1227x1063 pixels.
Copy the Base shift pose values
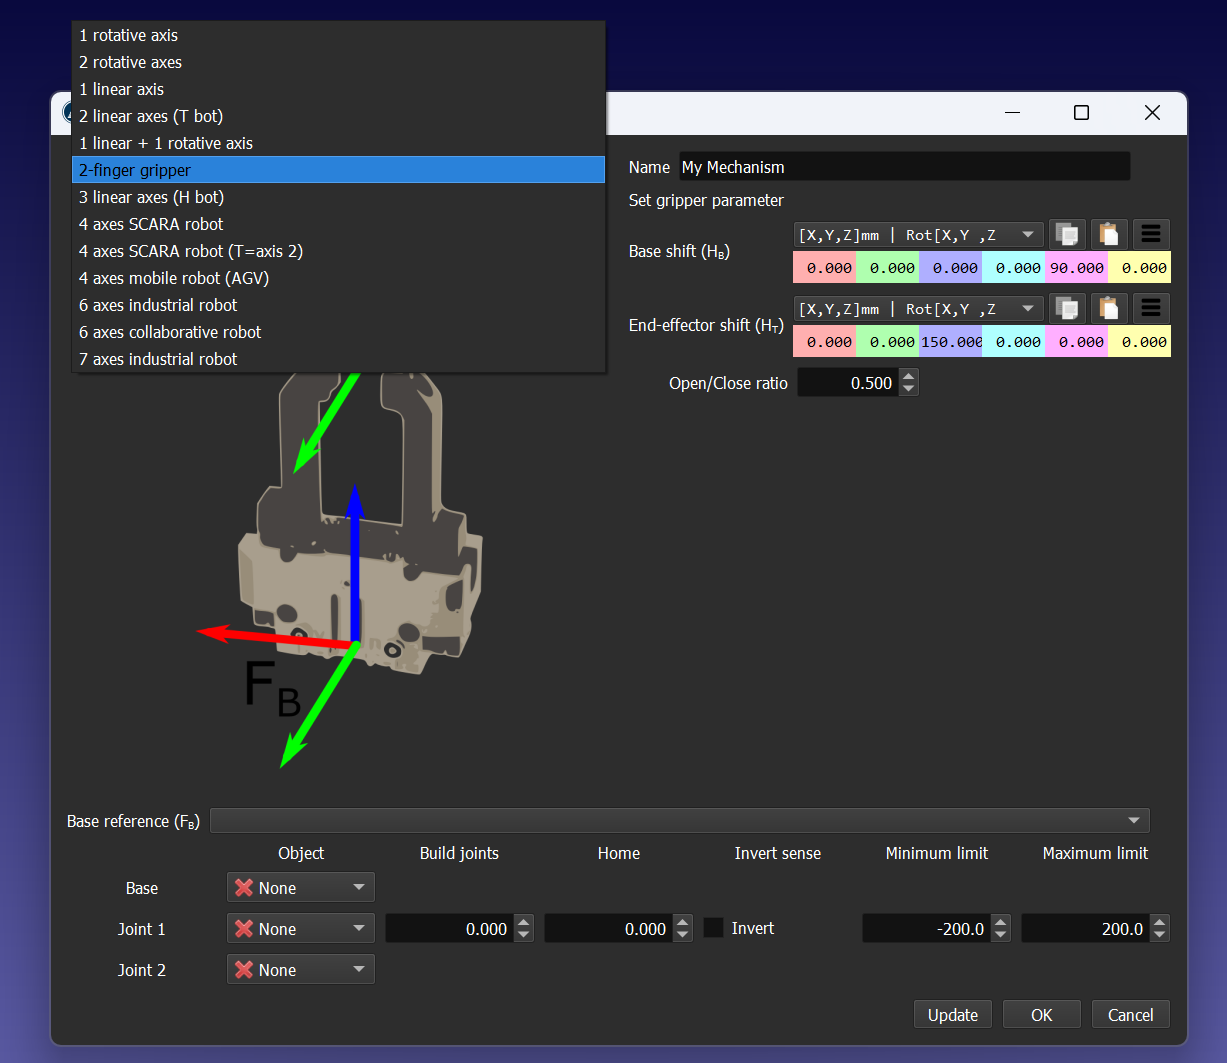tap(1068, 235)
